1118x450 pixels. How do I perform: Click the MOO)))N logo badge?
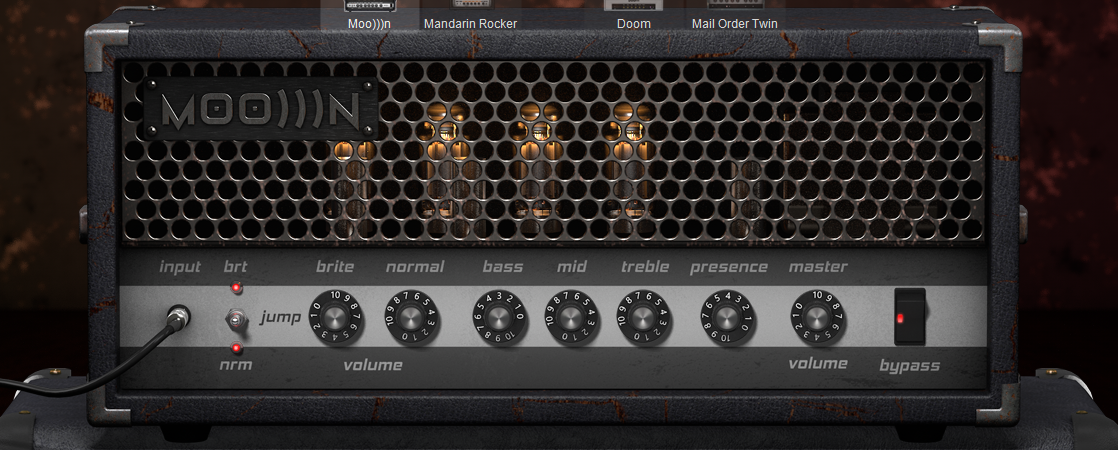click(260, 108)
